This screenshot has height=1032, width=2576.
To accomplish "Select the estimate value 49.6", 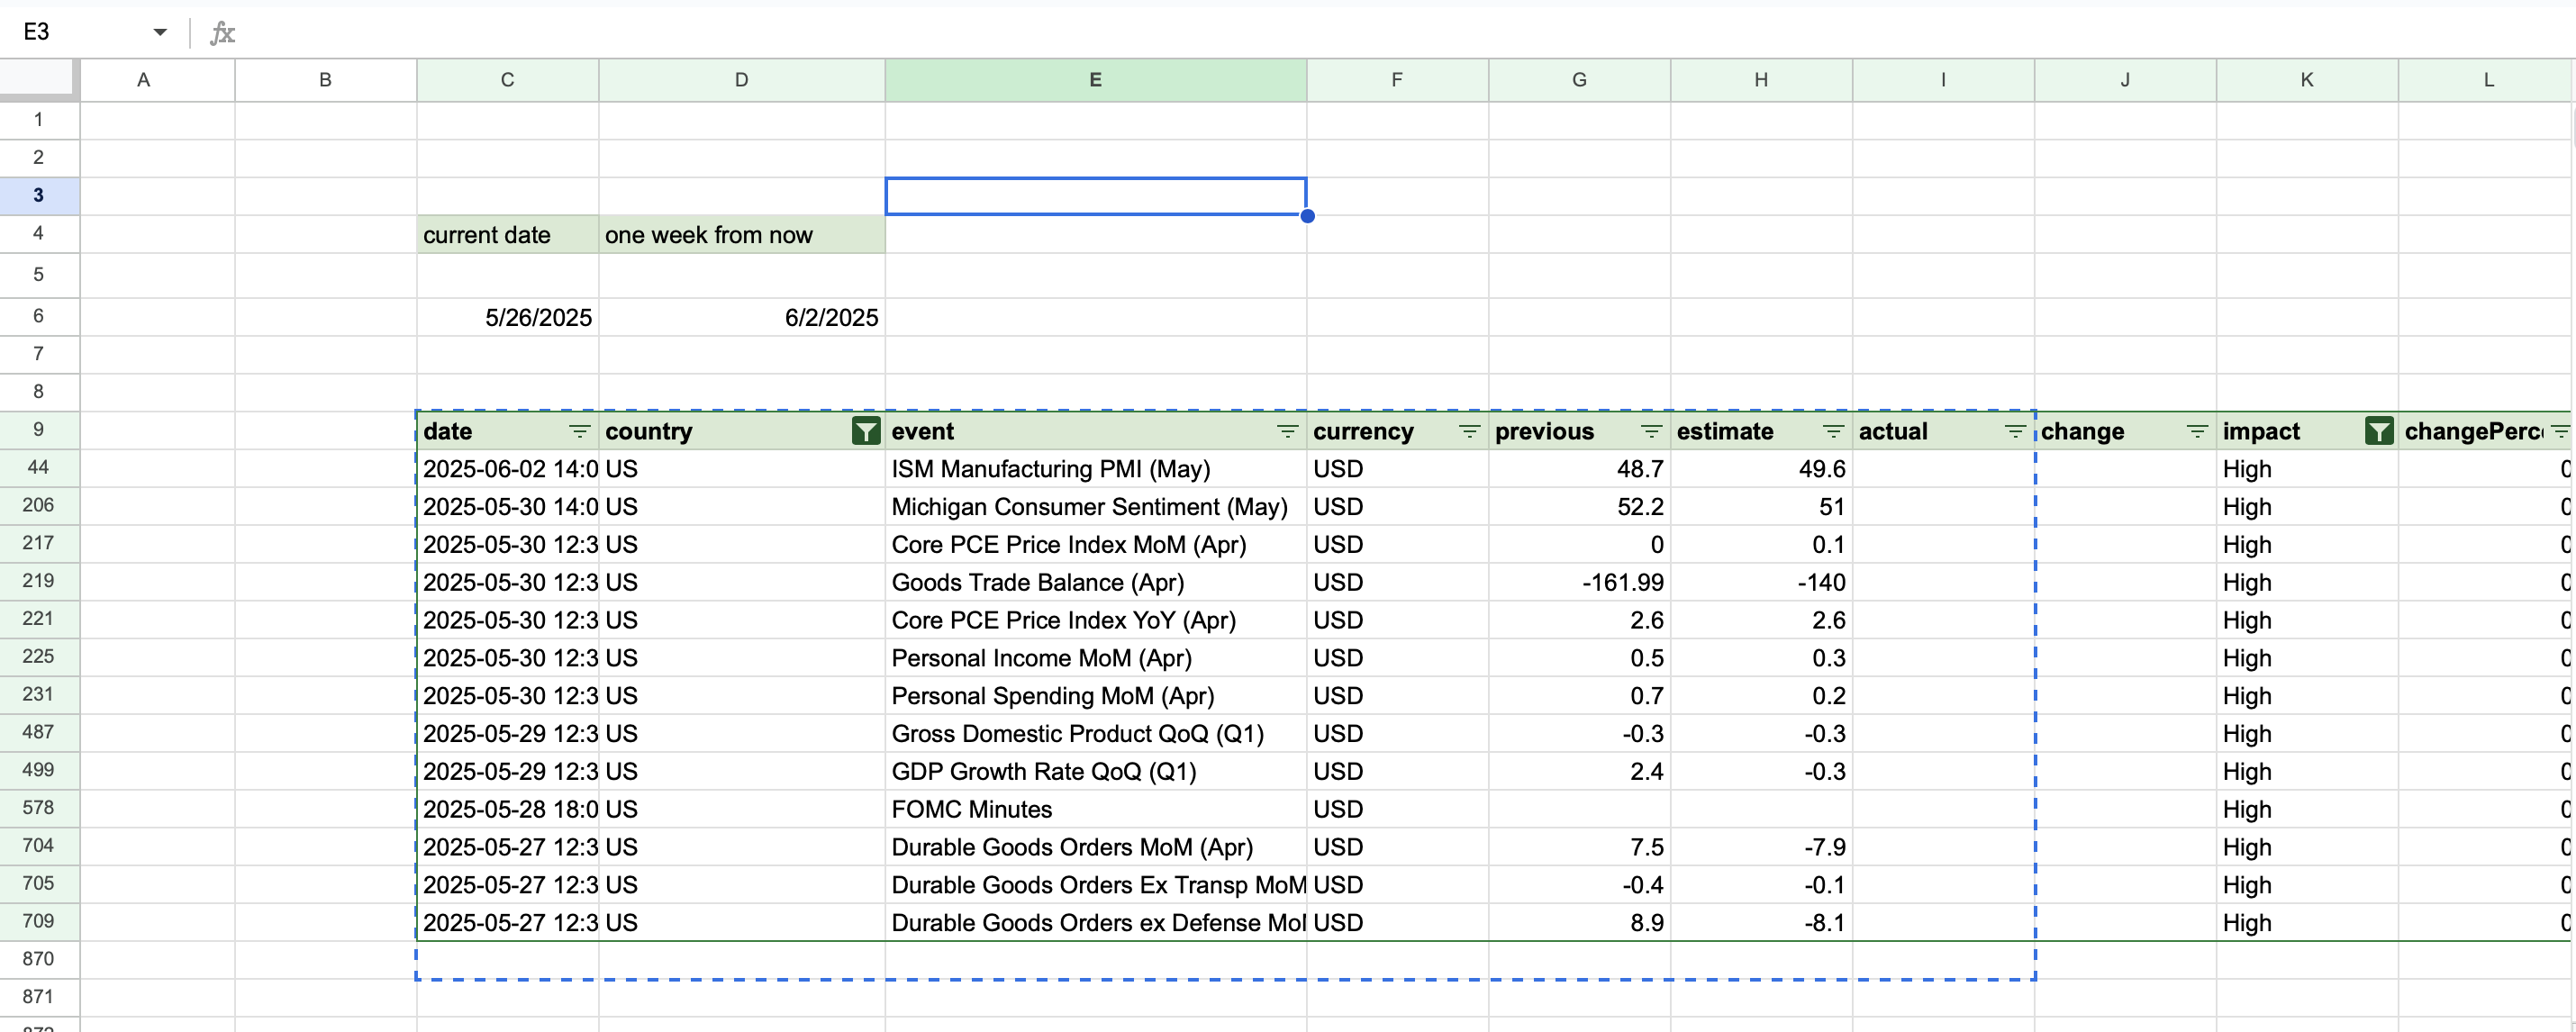I will coord(1762,469).
